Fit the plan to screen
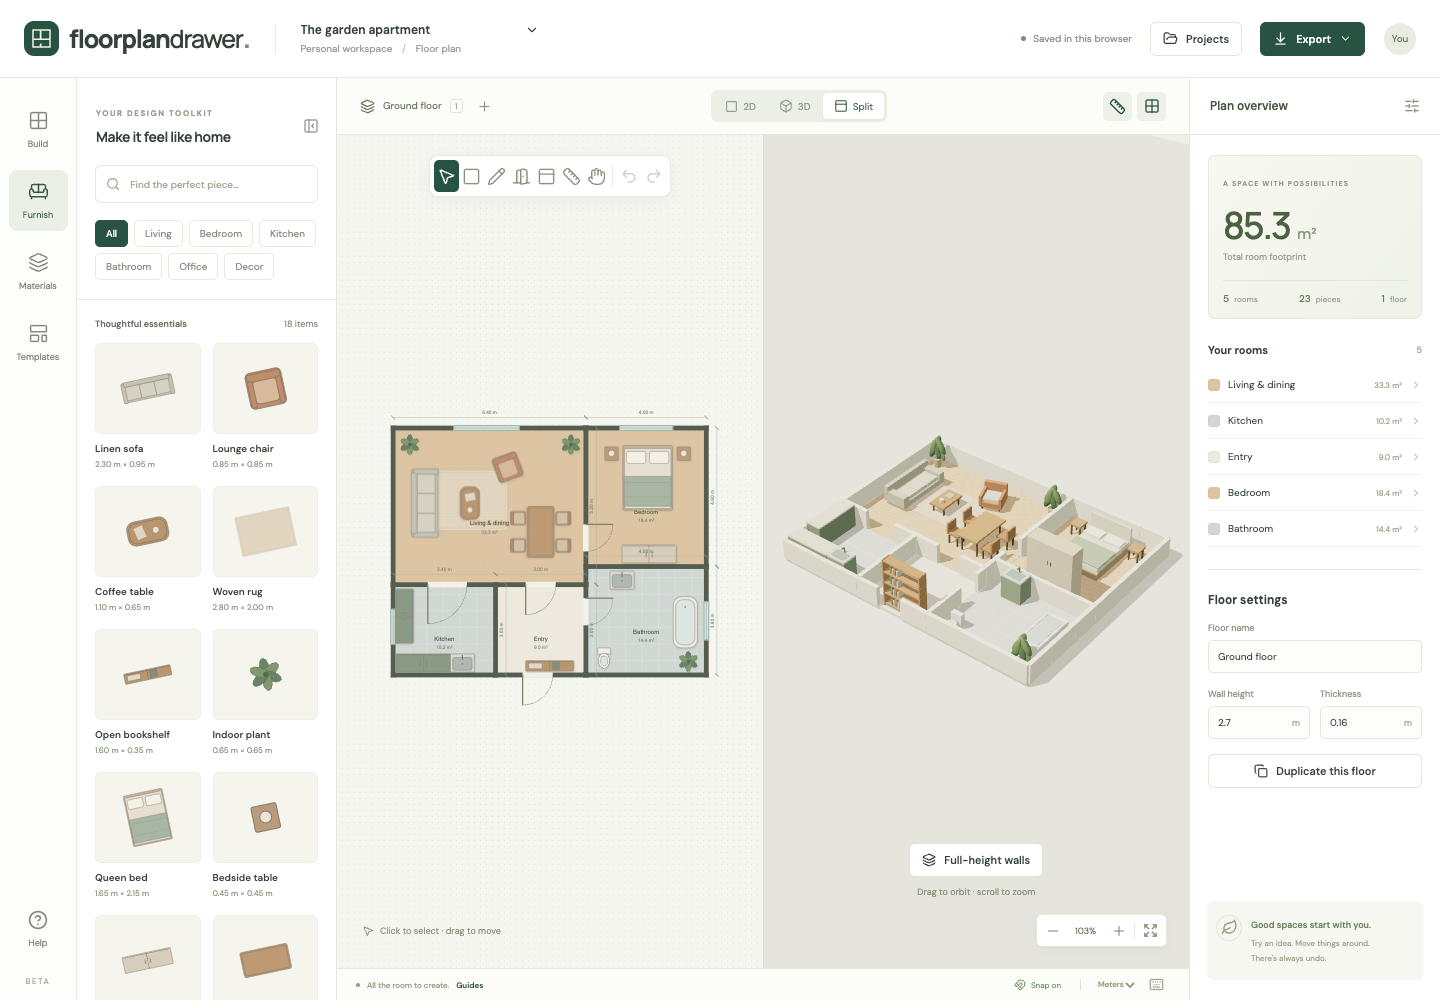 1151,931
